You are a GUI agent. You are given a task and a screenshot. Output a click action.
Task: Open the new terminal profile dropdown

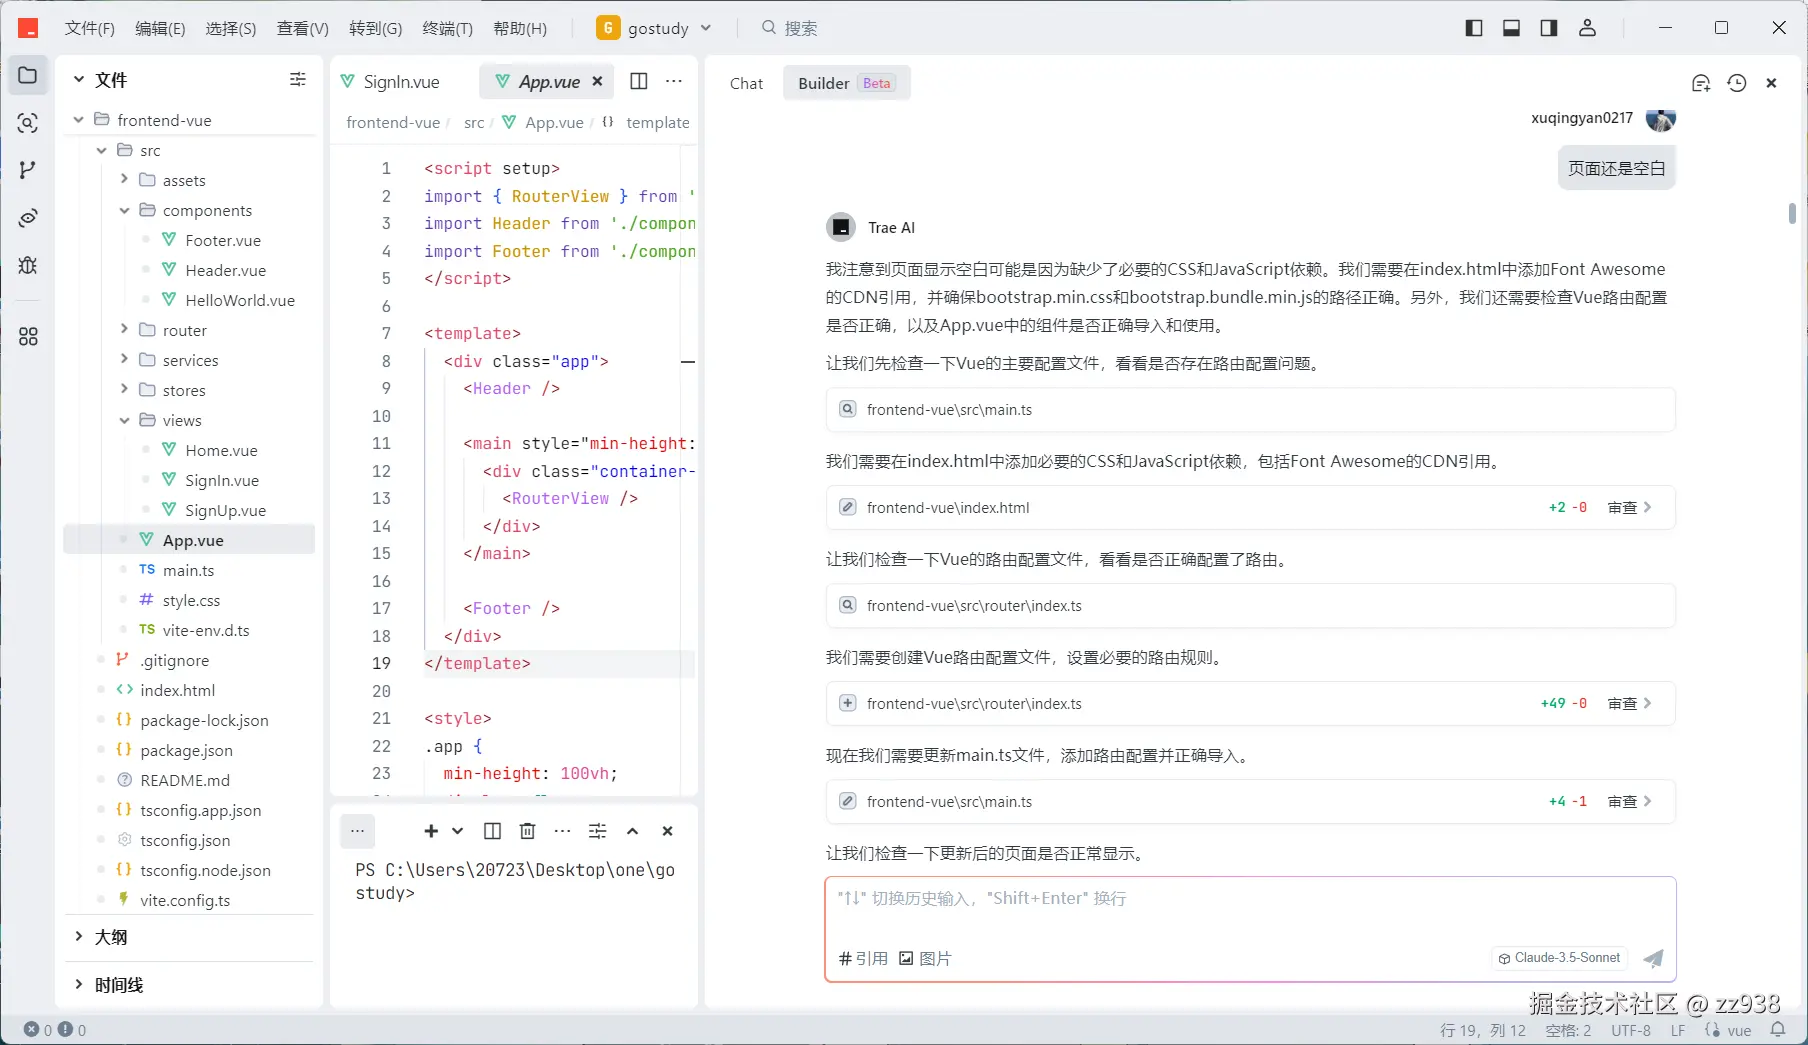(458, 831)
